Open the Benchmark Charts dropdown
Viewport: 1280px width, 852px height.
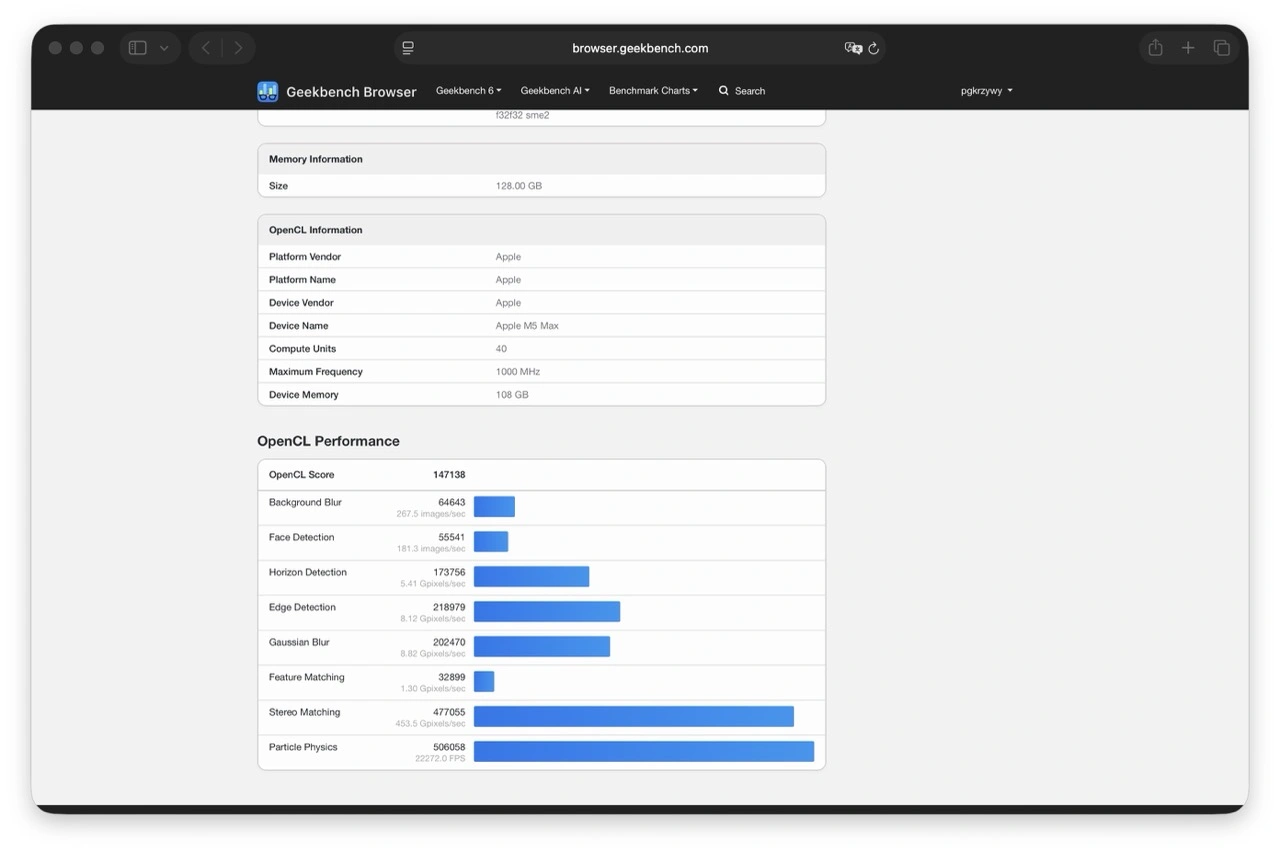pos(653,91)
